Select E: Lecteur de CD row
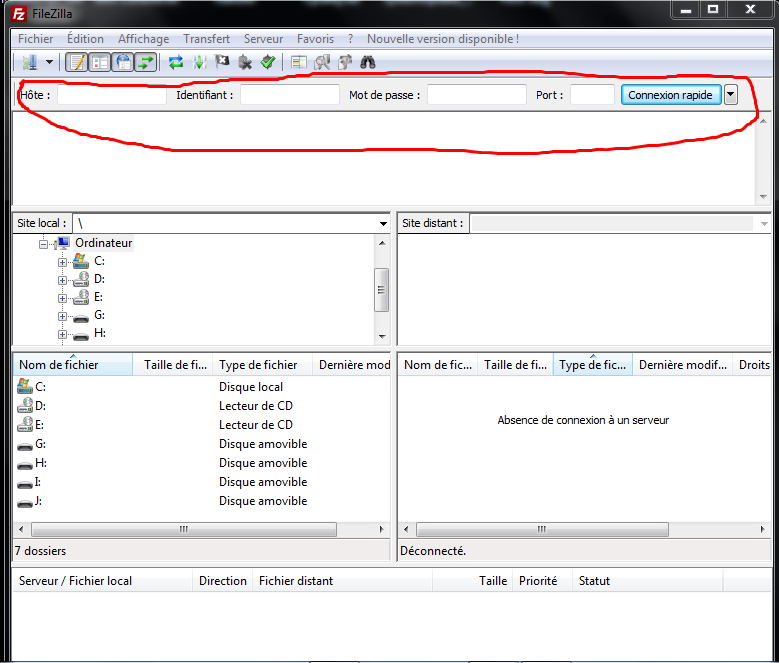The image size is (779, 663). 201,425
